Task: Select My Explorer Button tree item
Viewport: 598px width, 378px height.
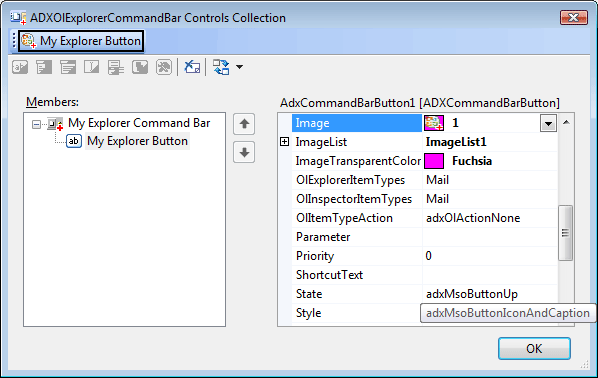Action: tap(137, 141)
